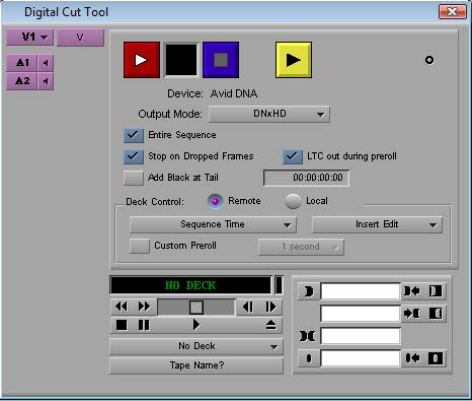The height and width of the screenshot is (401, 472).
Task: Select Local deck control radio
Action: coord(293,201)
